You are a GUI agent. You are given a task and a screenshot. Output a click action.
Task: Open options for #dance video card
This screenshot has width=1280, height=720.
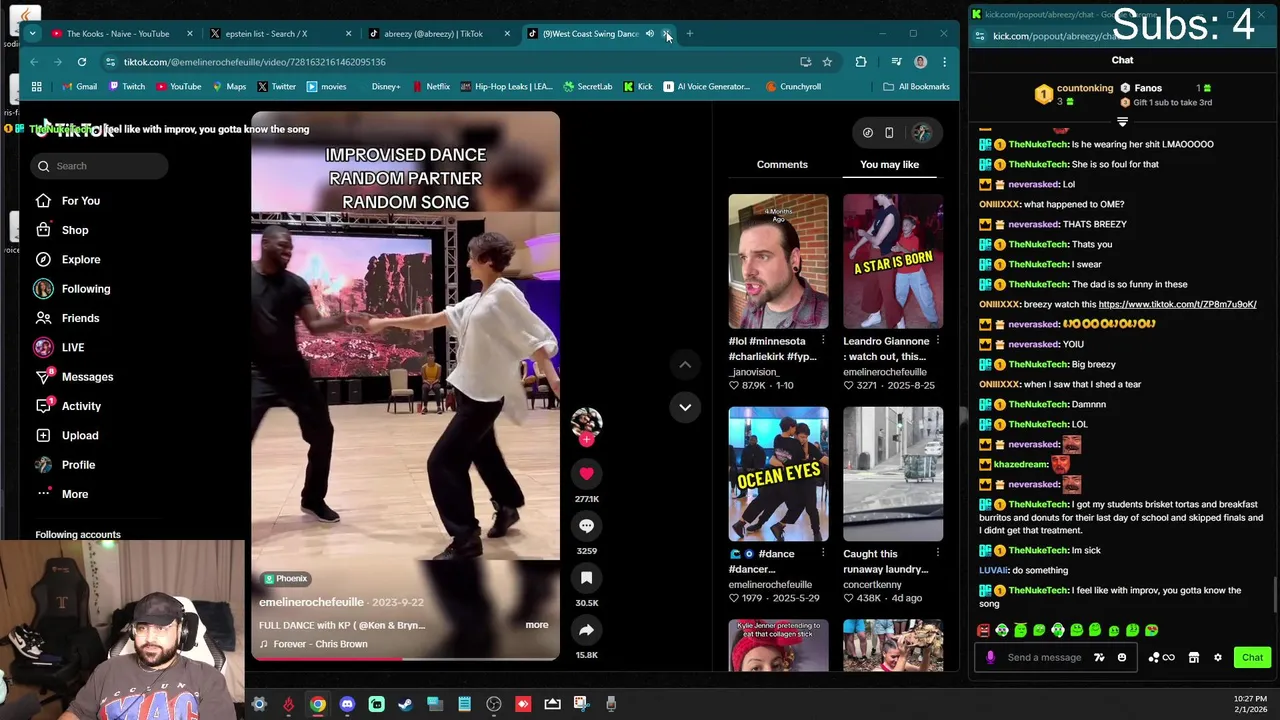coord(823,553)
